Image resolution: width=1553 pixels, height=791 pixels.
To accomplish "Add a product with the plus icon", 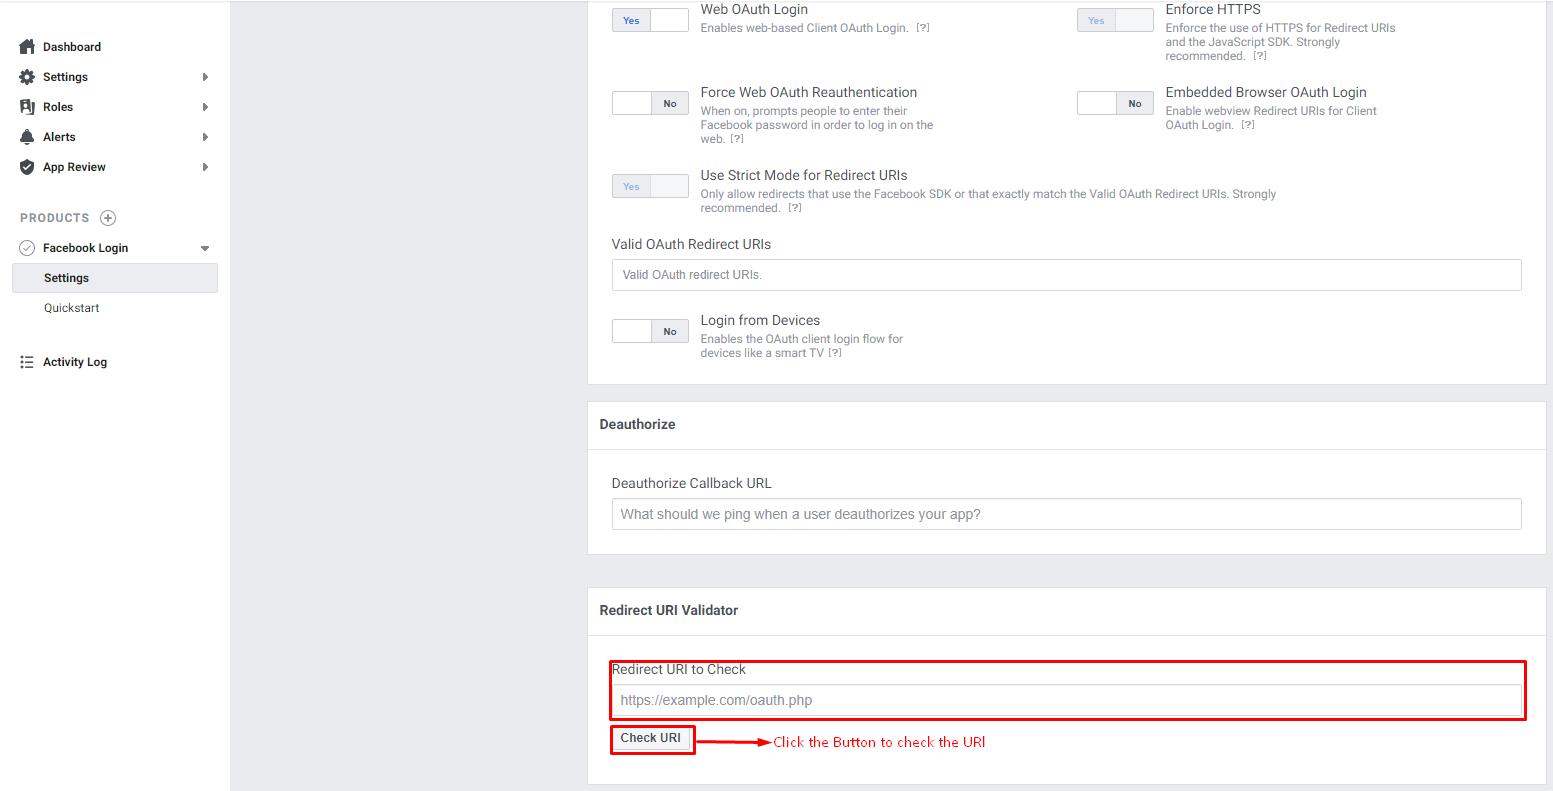I will click(108, 218).
